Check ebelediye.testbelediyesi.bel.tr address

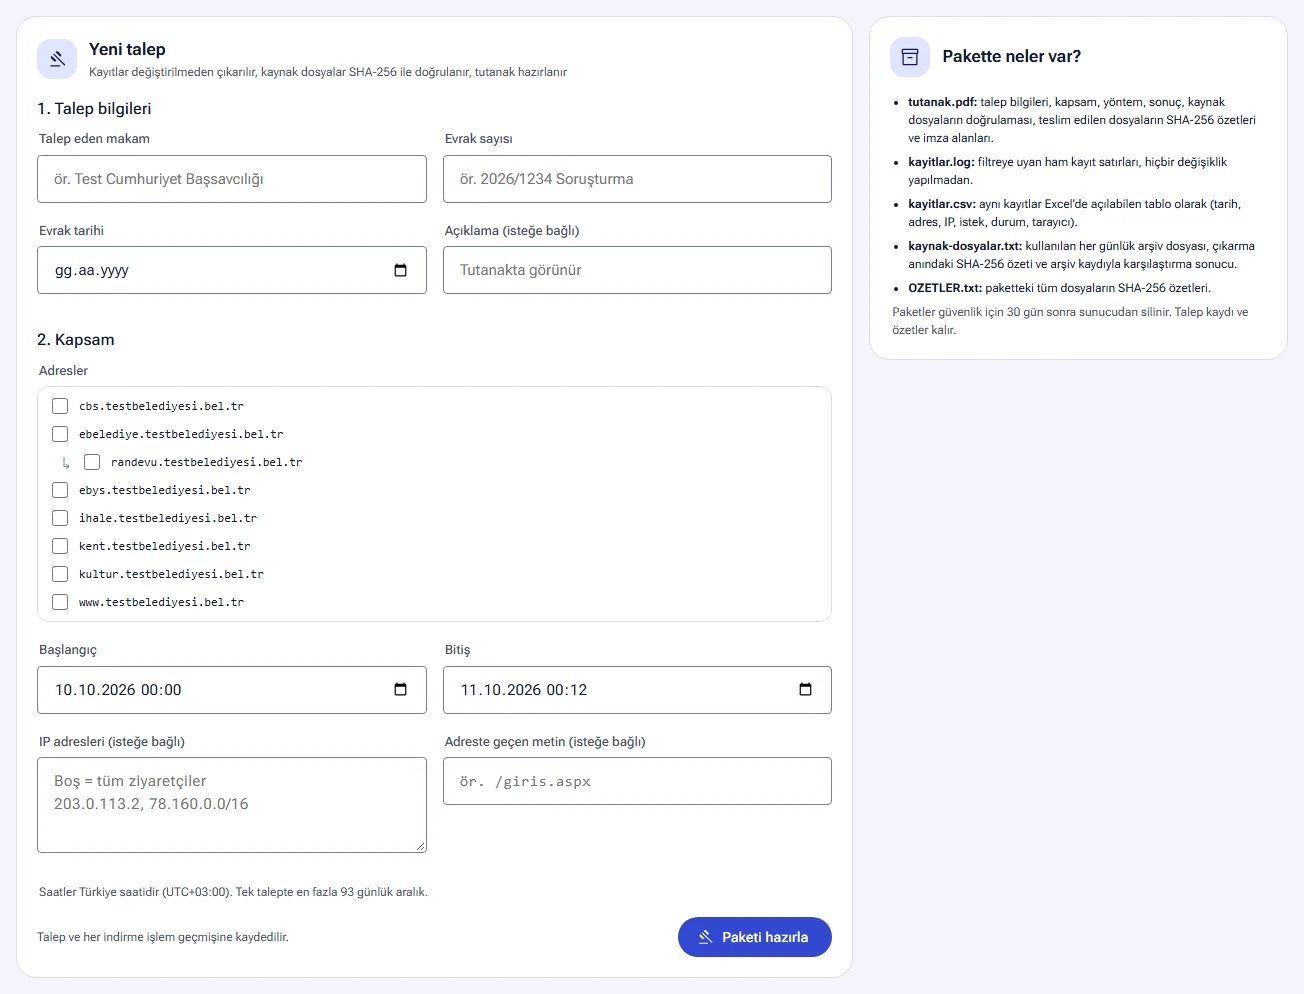pyautogui.click(x=60, y=434)
